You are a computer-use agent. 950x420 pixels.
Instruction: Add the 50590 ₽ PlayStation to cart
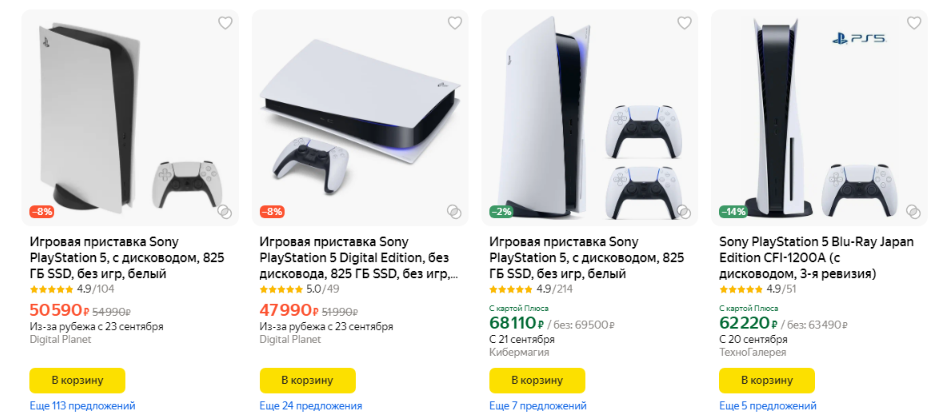click(78, 381)
